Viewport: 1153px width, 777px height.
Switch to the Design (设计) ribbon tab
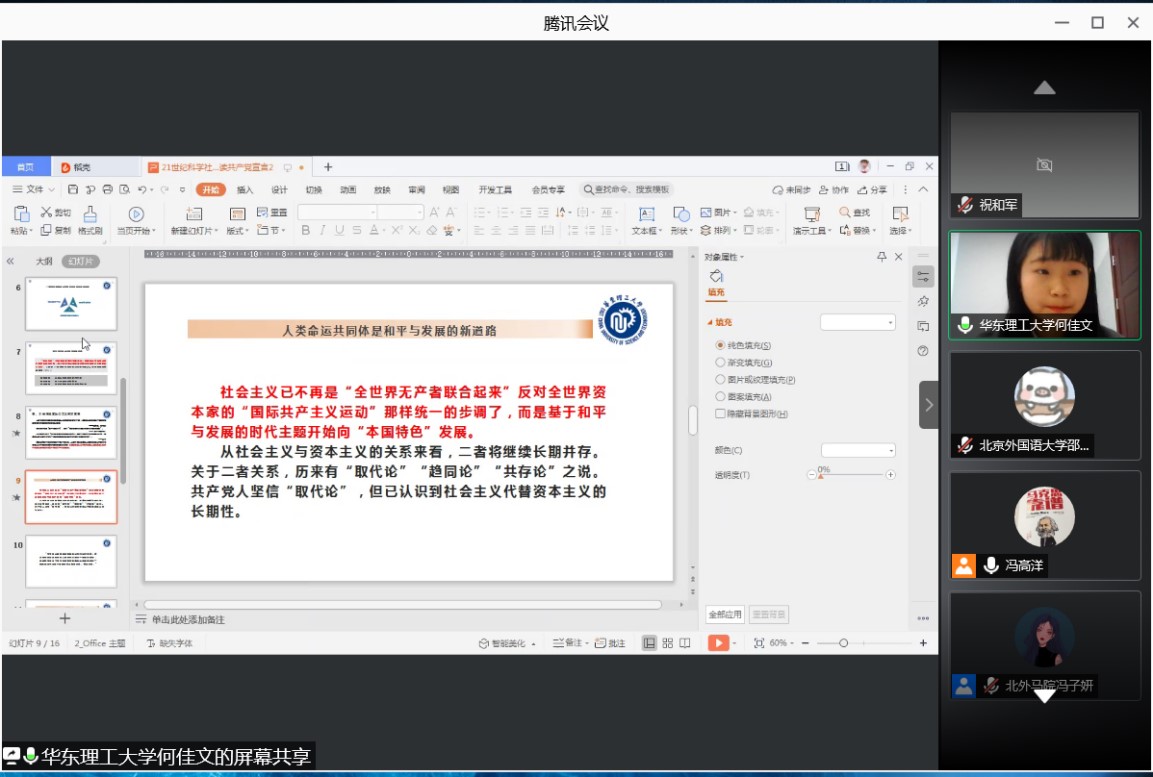tap(279, 190)
